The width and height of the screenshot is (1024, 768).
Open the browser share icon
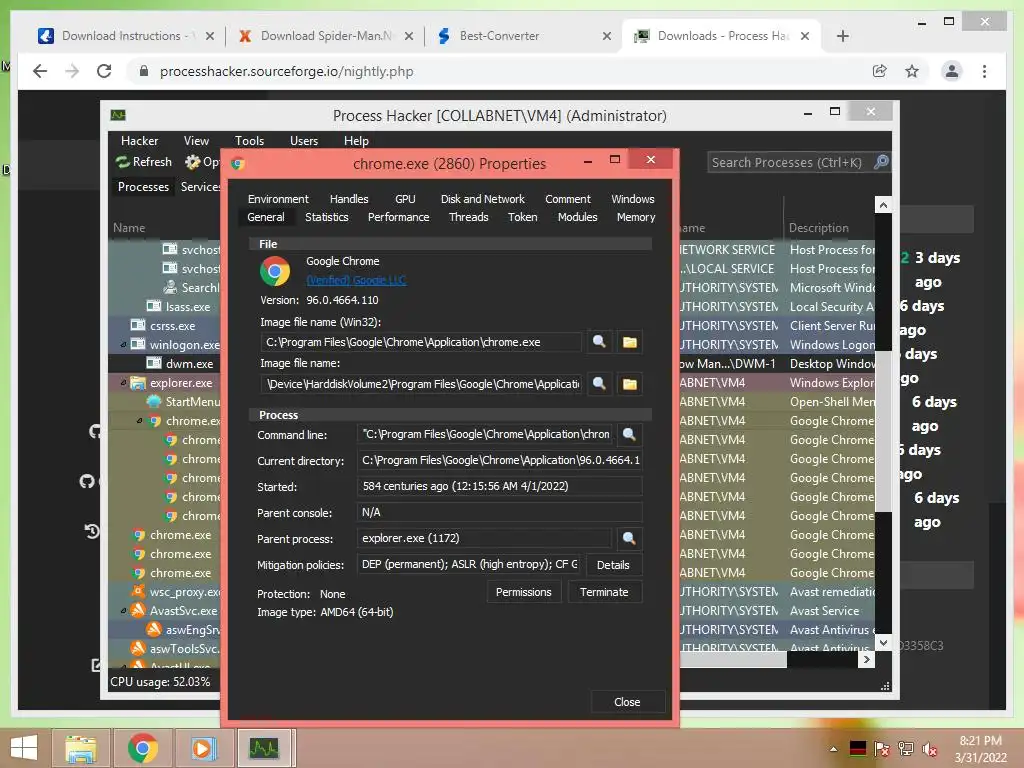880,71
